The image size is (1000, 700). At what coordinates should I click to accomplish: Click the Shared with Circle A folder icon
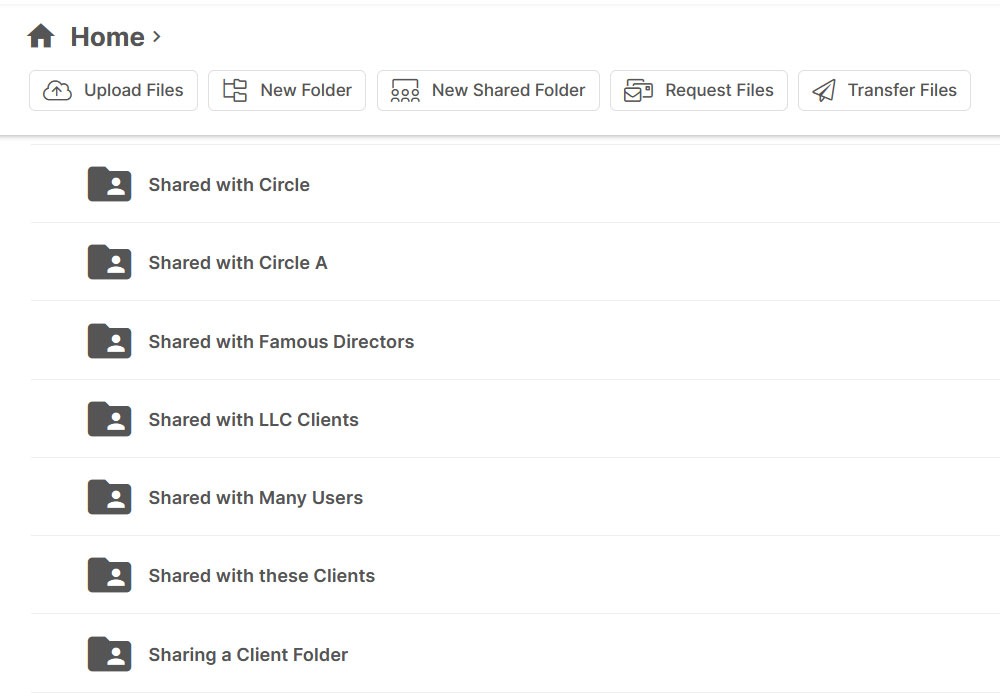109,262
